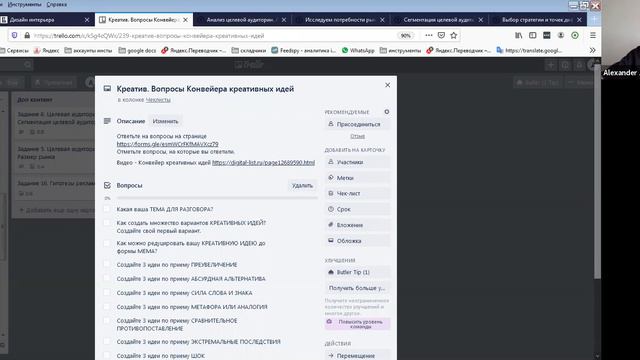Open the Feedspy bookmark
The image size is (640, 360).
[x=304, y=51]
